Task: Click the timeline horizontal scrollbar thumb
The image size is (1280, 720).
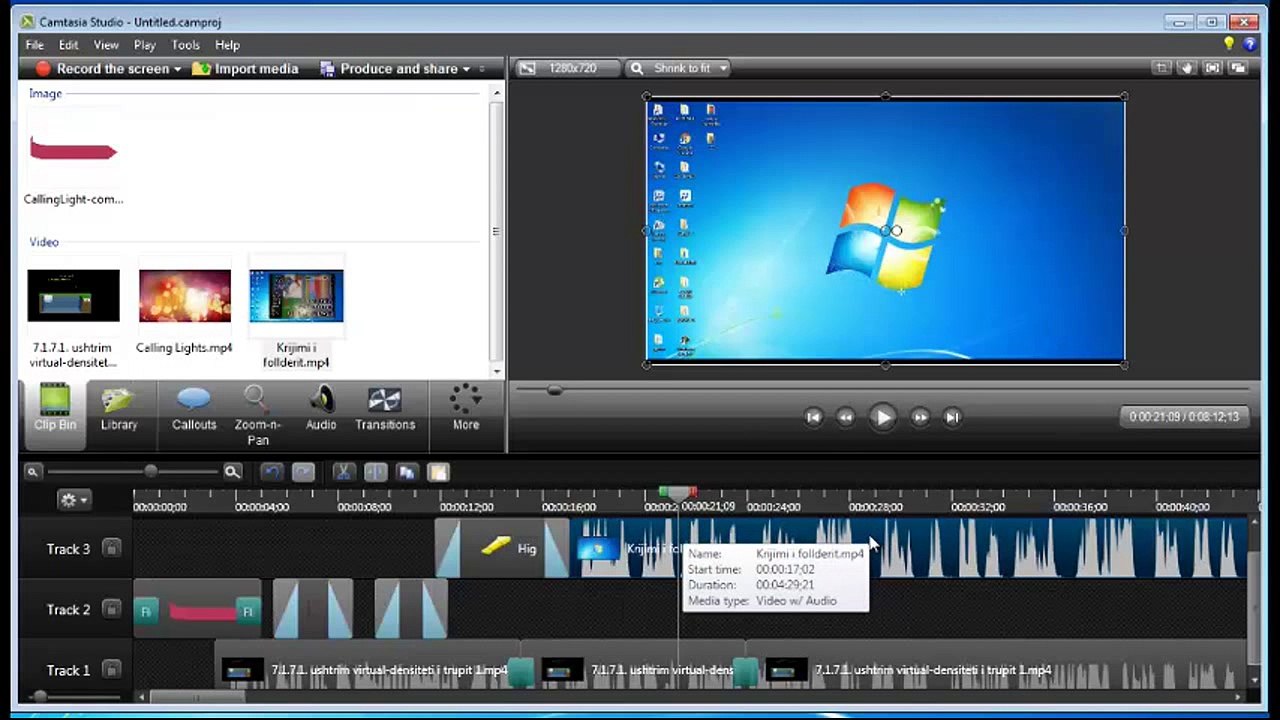Action: pos(196,697)
